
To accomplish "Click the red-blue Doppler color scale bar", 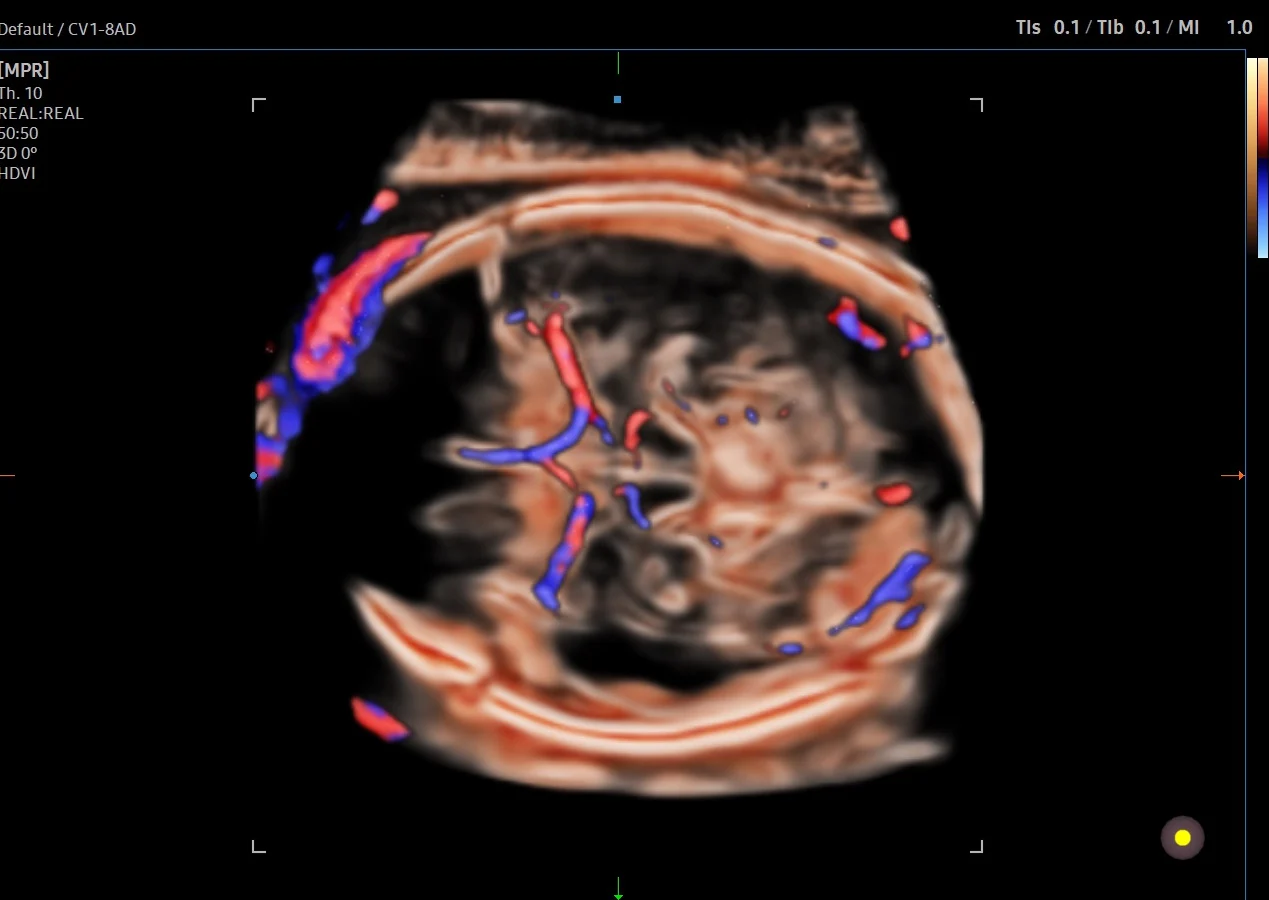I will click(1263, 158).
